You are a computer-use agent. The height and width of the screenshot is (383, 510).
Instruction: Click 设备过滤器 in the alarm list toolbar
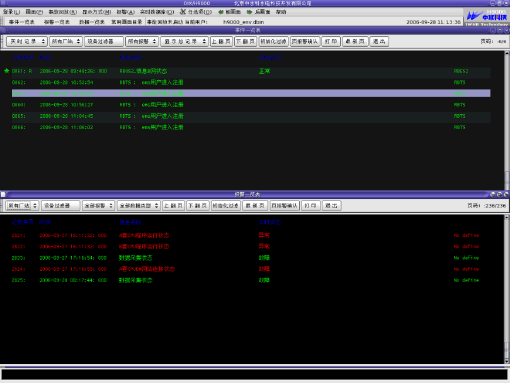point(61,206)
